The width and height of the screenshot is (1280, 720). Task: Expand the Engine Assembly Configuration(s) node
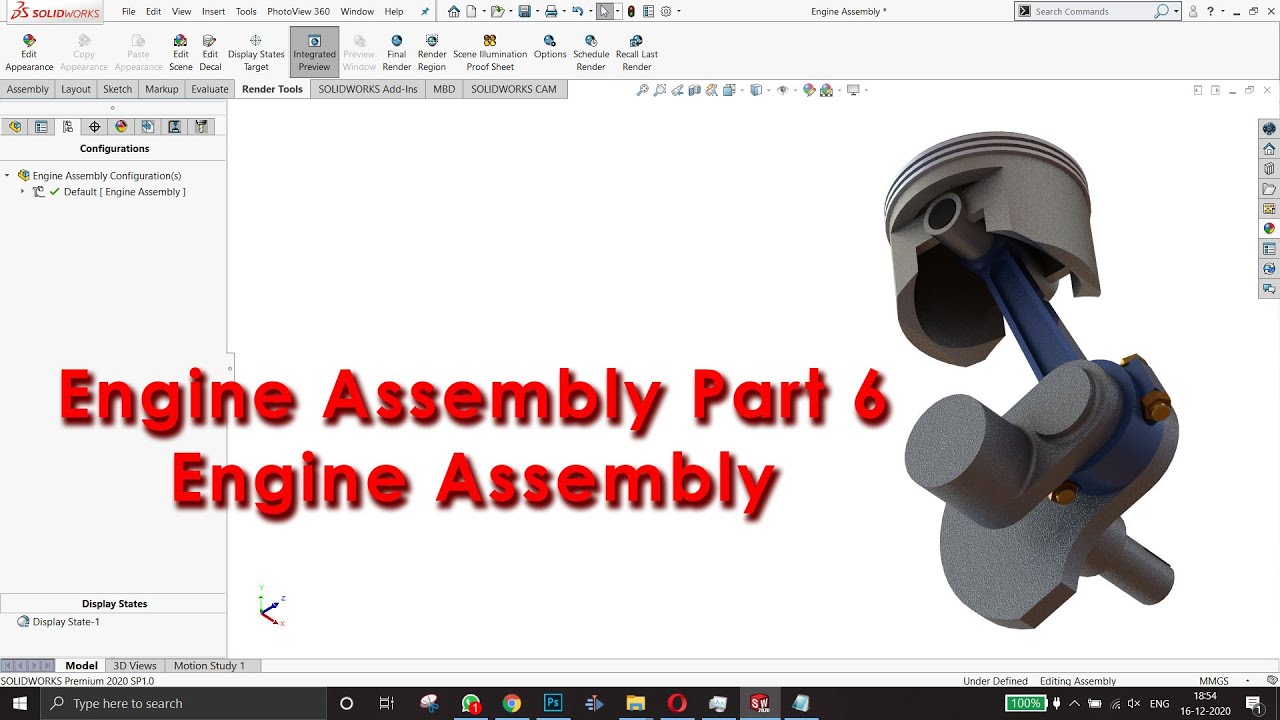click(8, 175)
